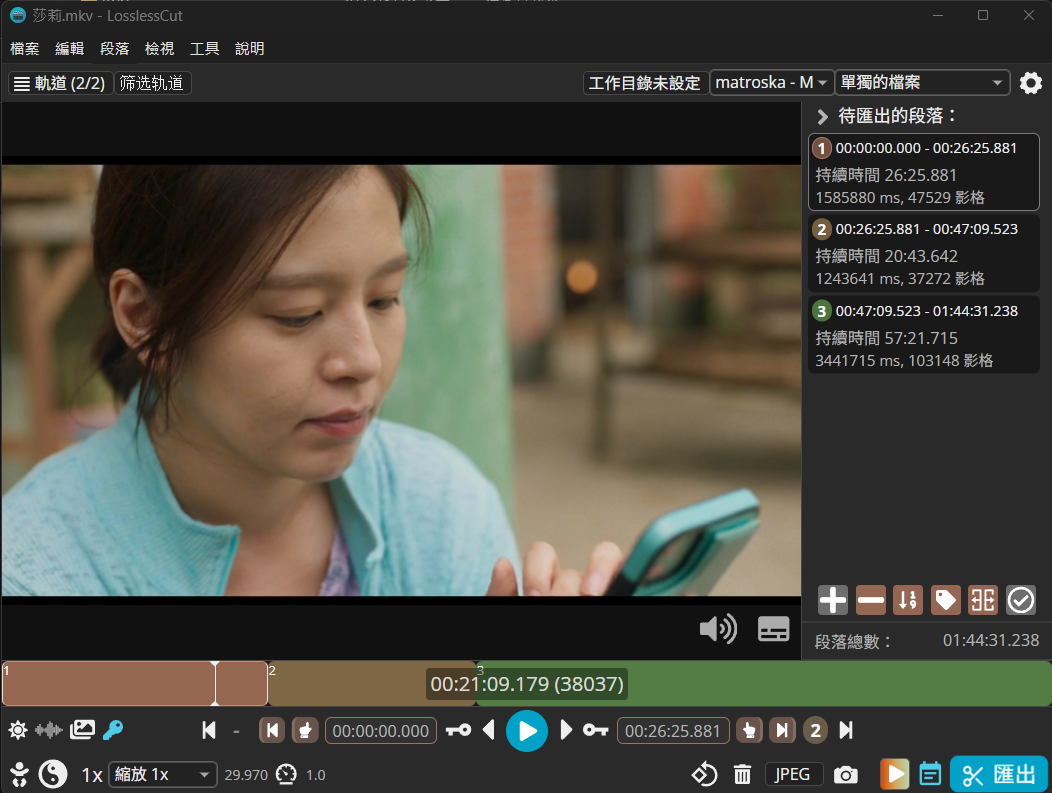
Task: Click the trash can icon
Action: pos(743,775)
